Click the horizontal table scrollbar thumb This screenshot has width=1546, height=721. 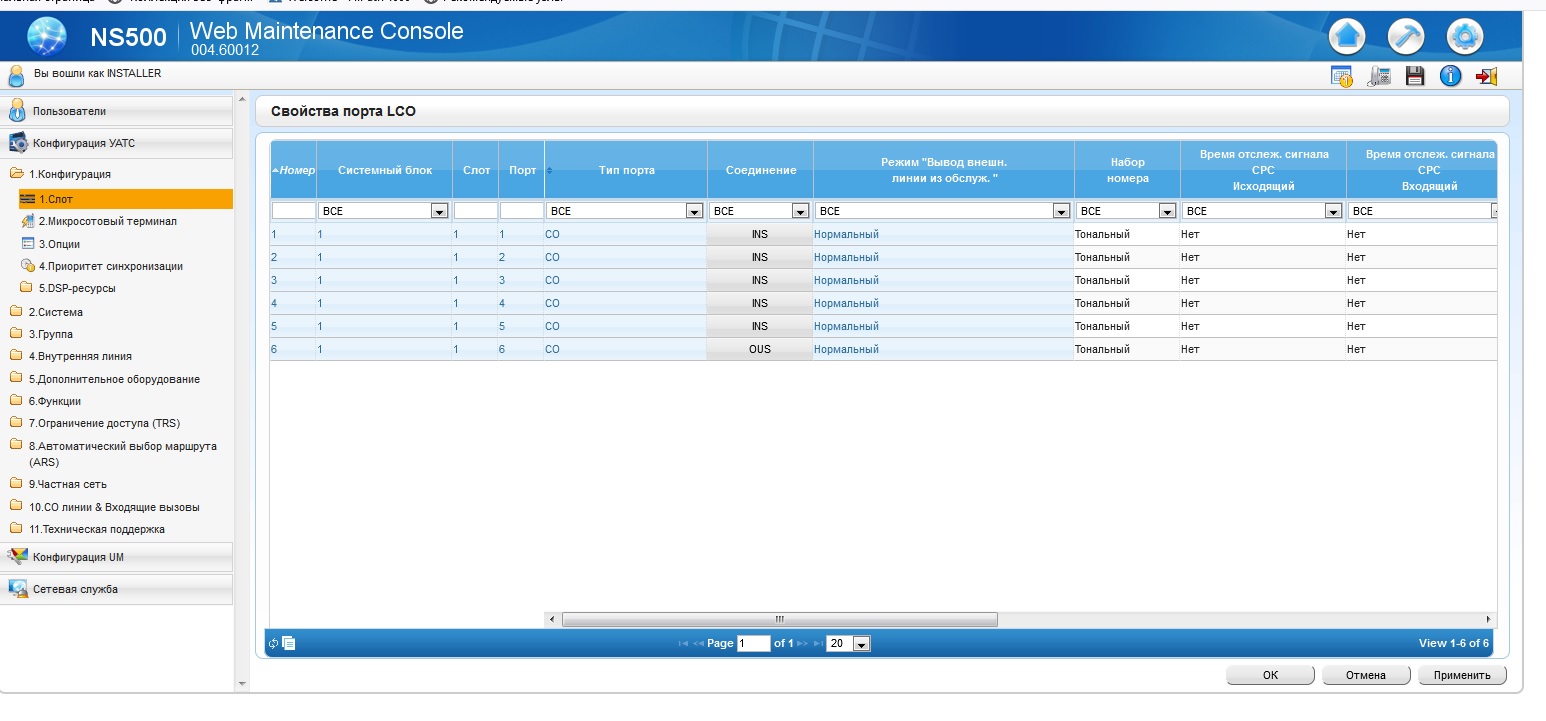[x=779, y=619]
